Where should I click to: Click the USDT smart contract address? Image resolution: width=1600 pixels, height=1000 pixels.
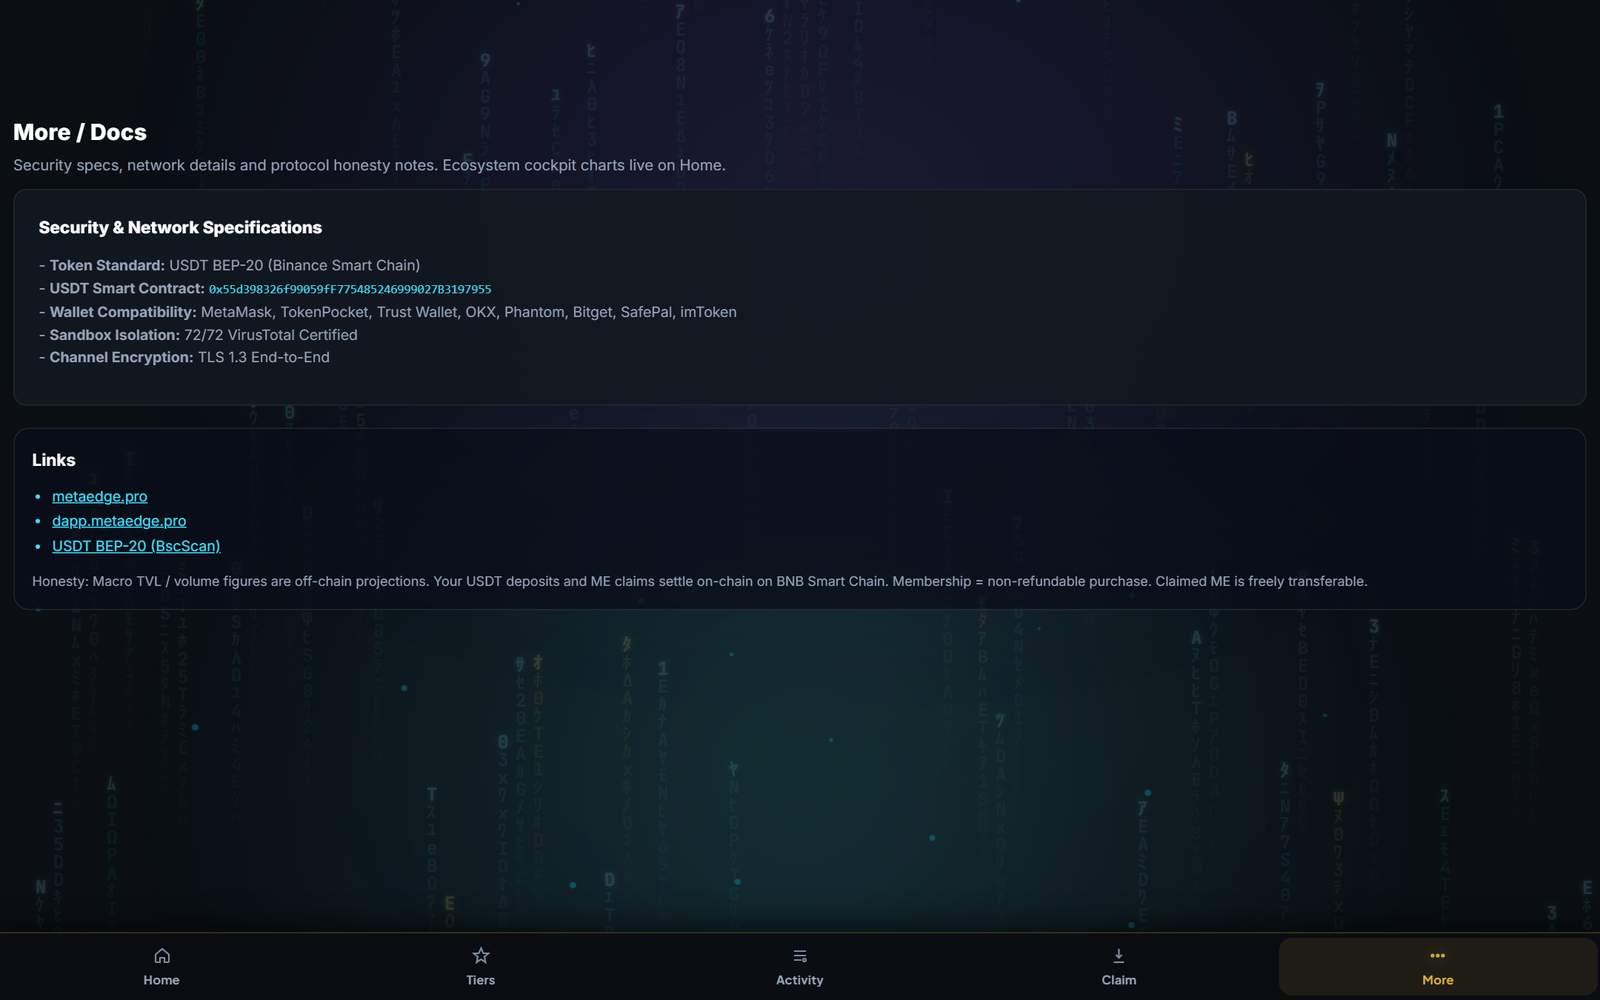click(x=350, y=289)
